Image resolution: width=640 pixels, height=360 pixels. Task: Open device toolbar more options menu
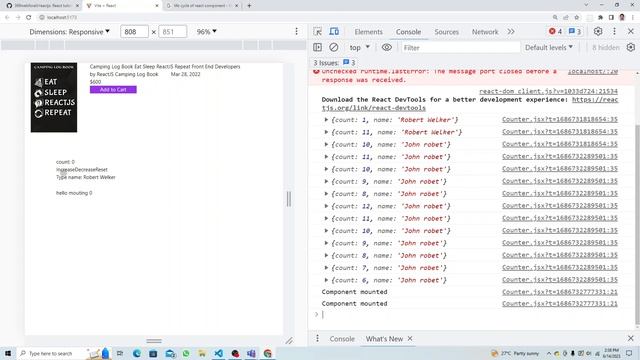pyautogui.click(x=297, y=31)
